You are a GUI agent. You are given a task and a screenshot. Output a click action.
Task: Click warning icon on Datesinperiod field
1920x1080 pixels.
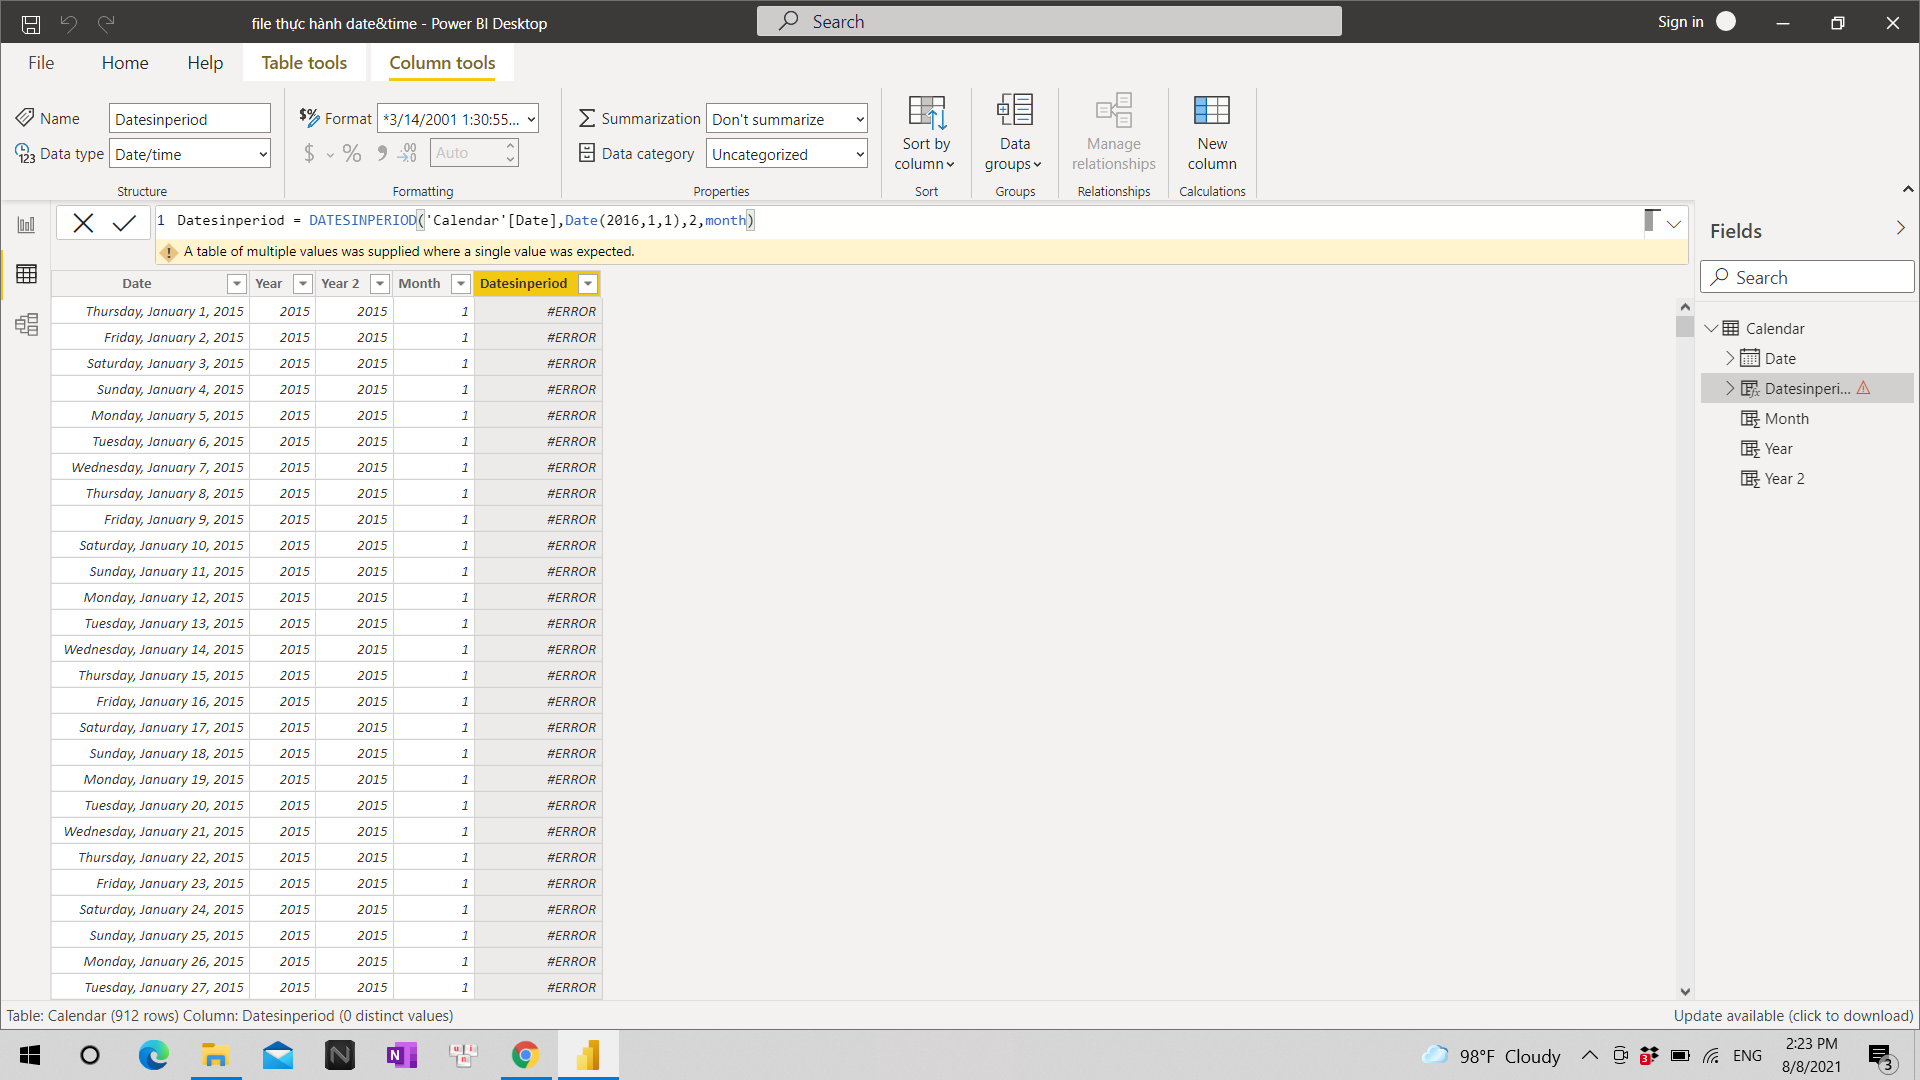1864,388
